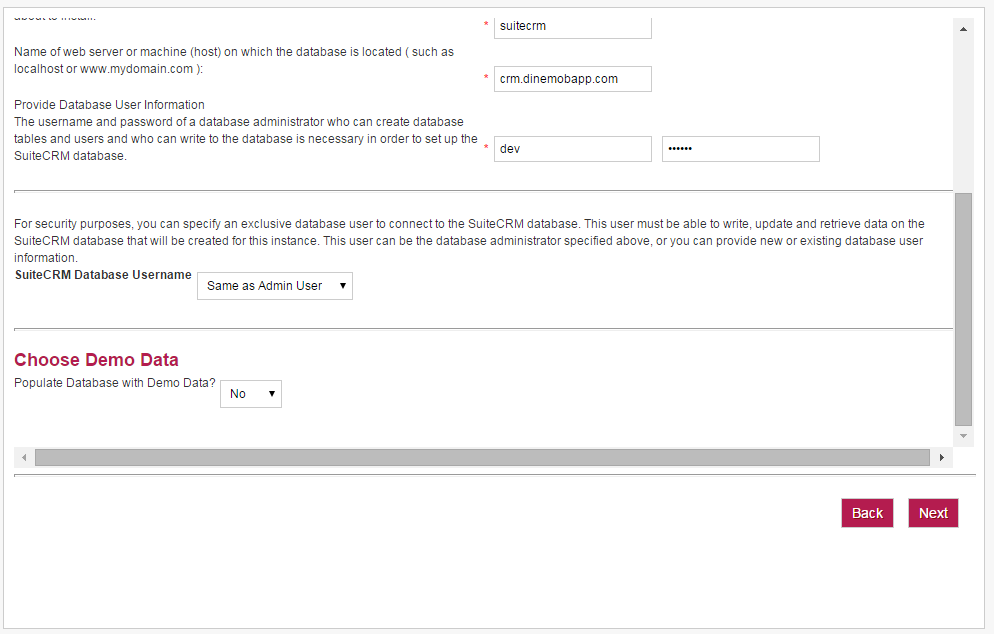The height and width of the screenshot is (634, 994).
Task: Focus the database name field containing suitecrm
Action: [x=573, y=27]
